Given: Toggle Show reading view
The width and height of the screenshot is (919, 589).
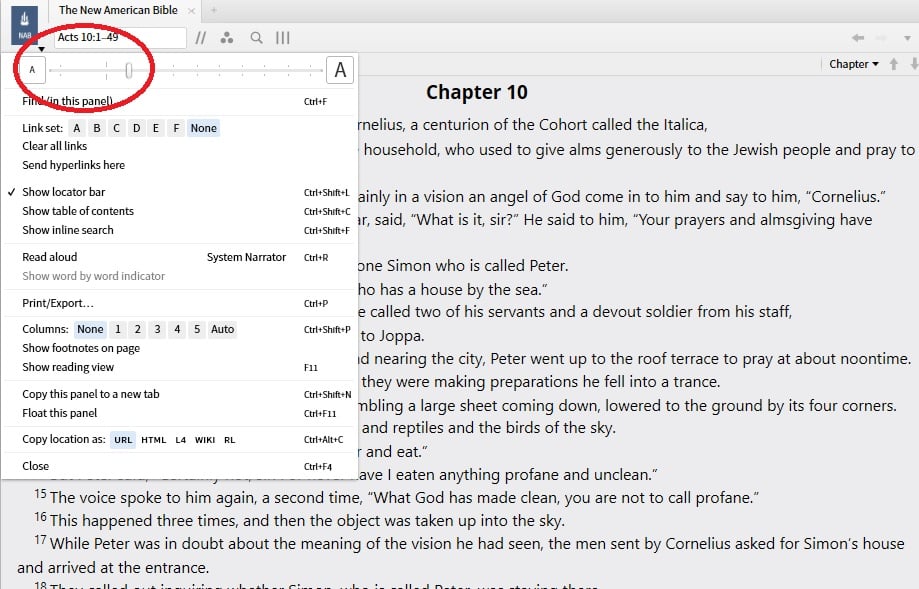Looking at the screenshot, I should point(68,367).
